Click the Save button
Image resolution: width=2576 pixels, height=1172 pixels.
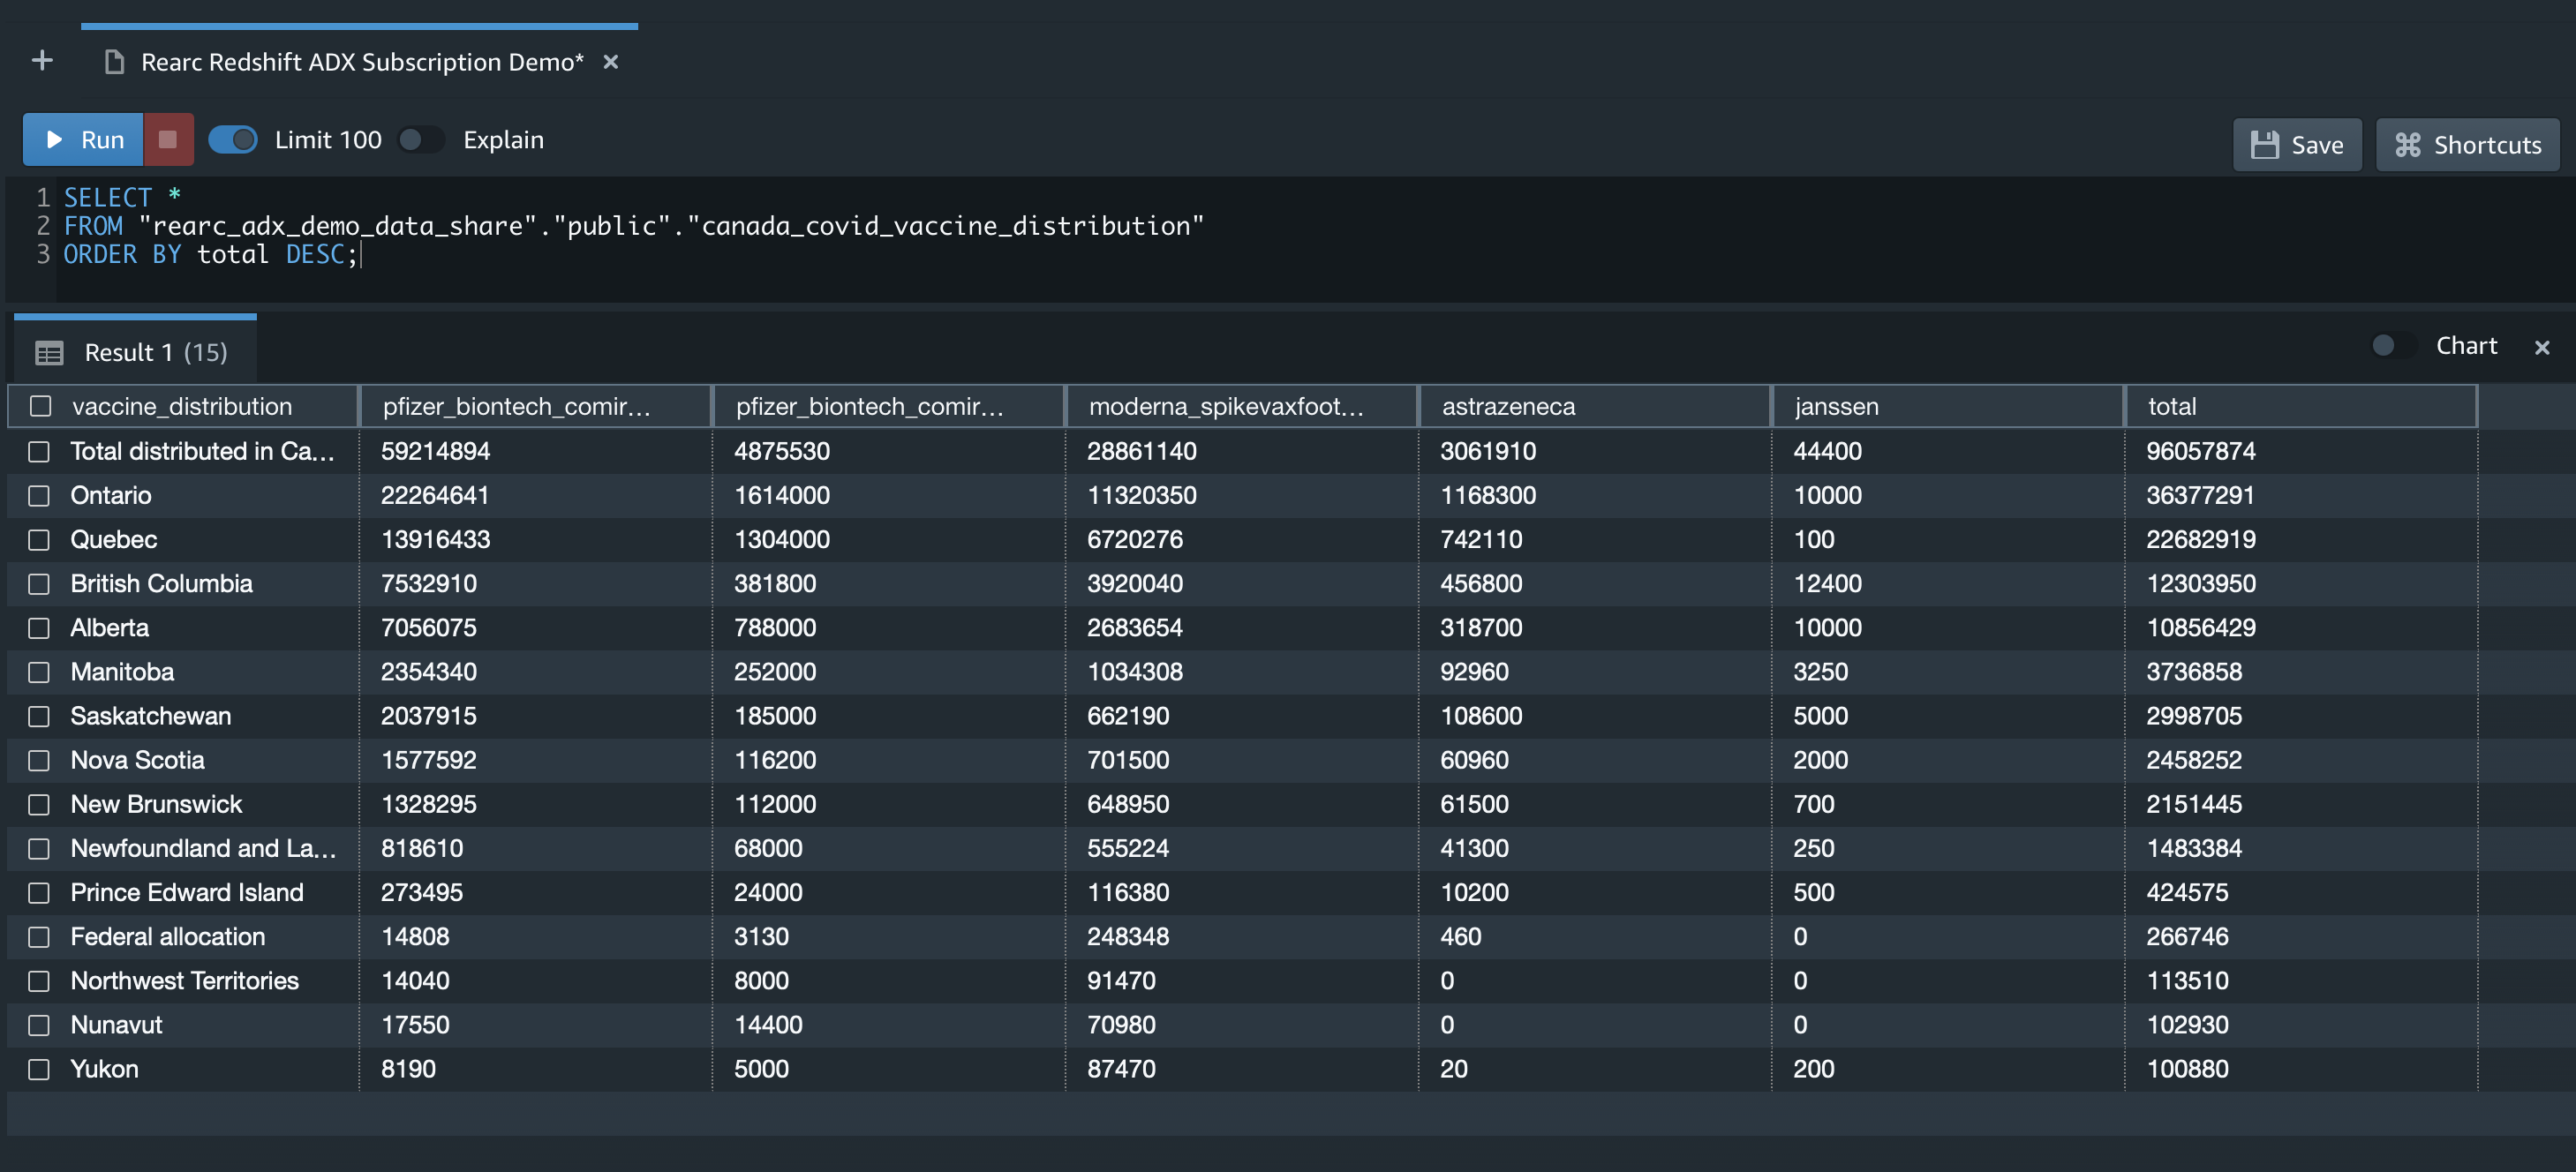coord(2297,144)
